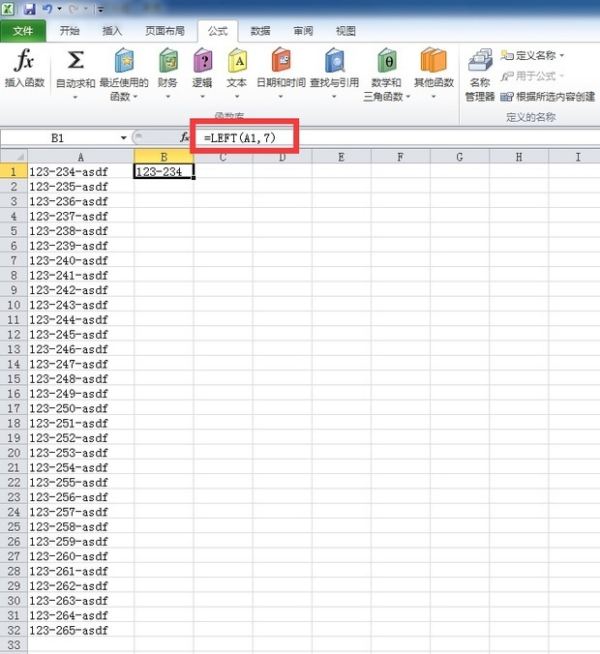
Task: Open the Text (文本) functions icon
Action: (x=237, y=60)
